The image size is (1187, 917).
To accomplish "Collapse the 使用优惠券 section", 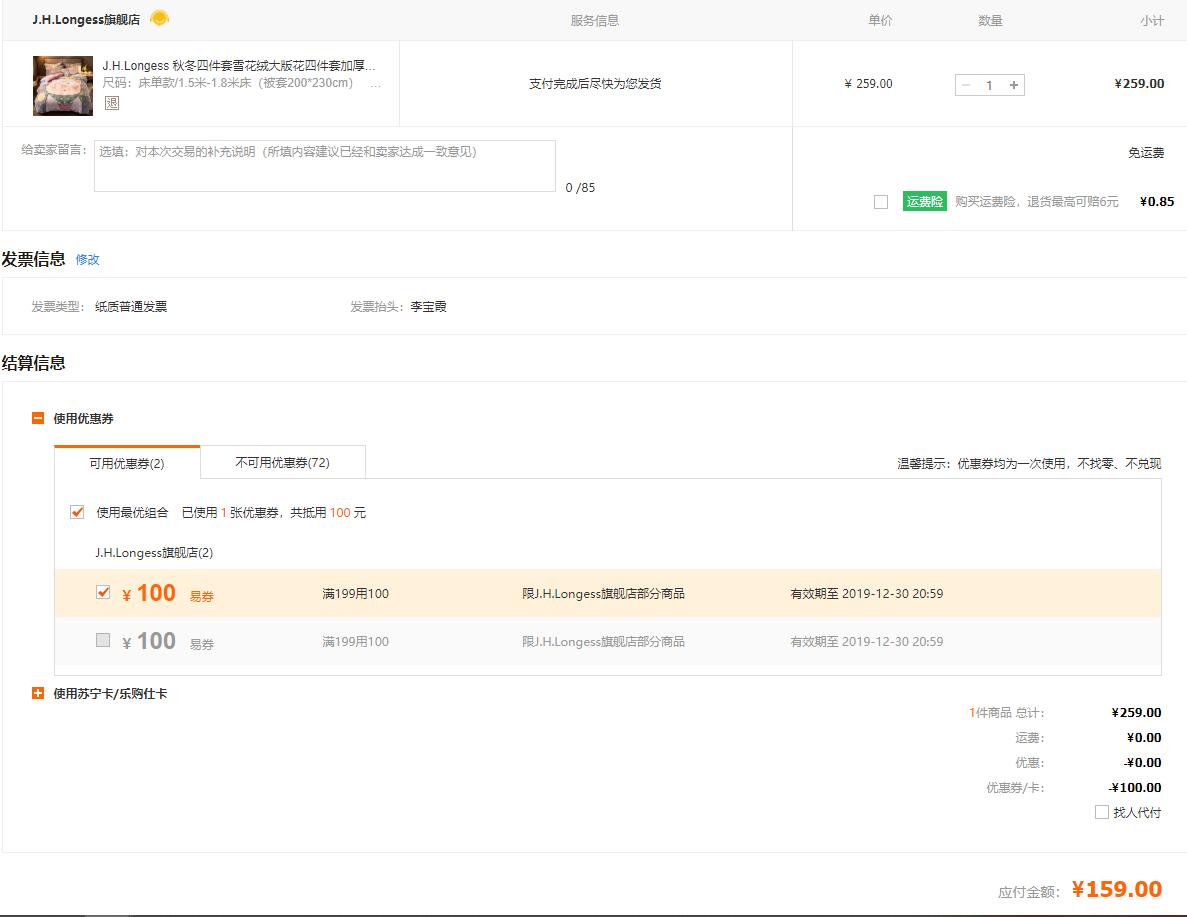I will click(38, 418).
